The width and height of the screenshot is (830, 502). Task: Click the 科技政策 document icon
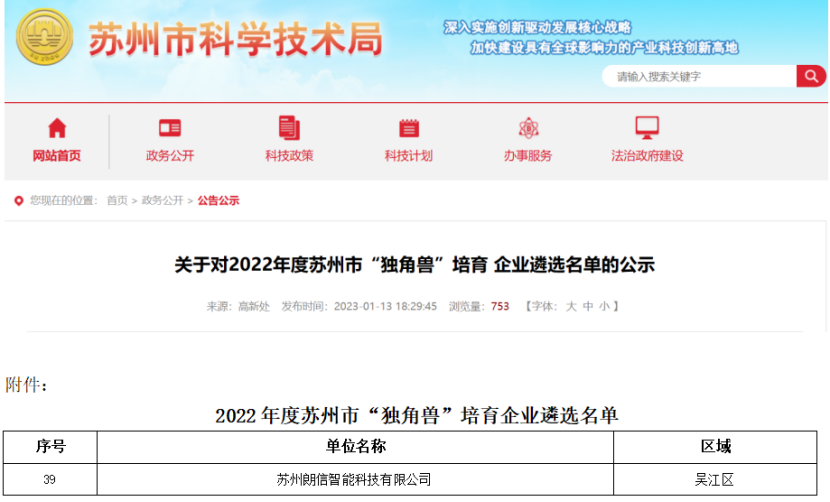(289, 128)
